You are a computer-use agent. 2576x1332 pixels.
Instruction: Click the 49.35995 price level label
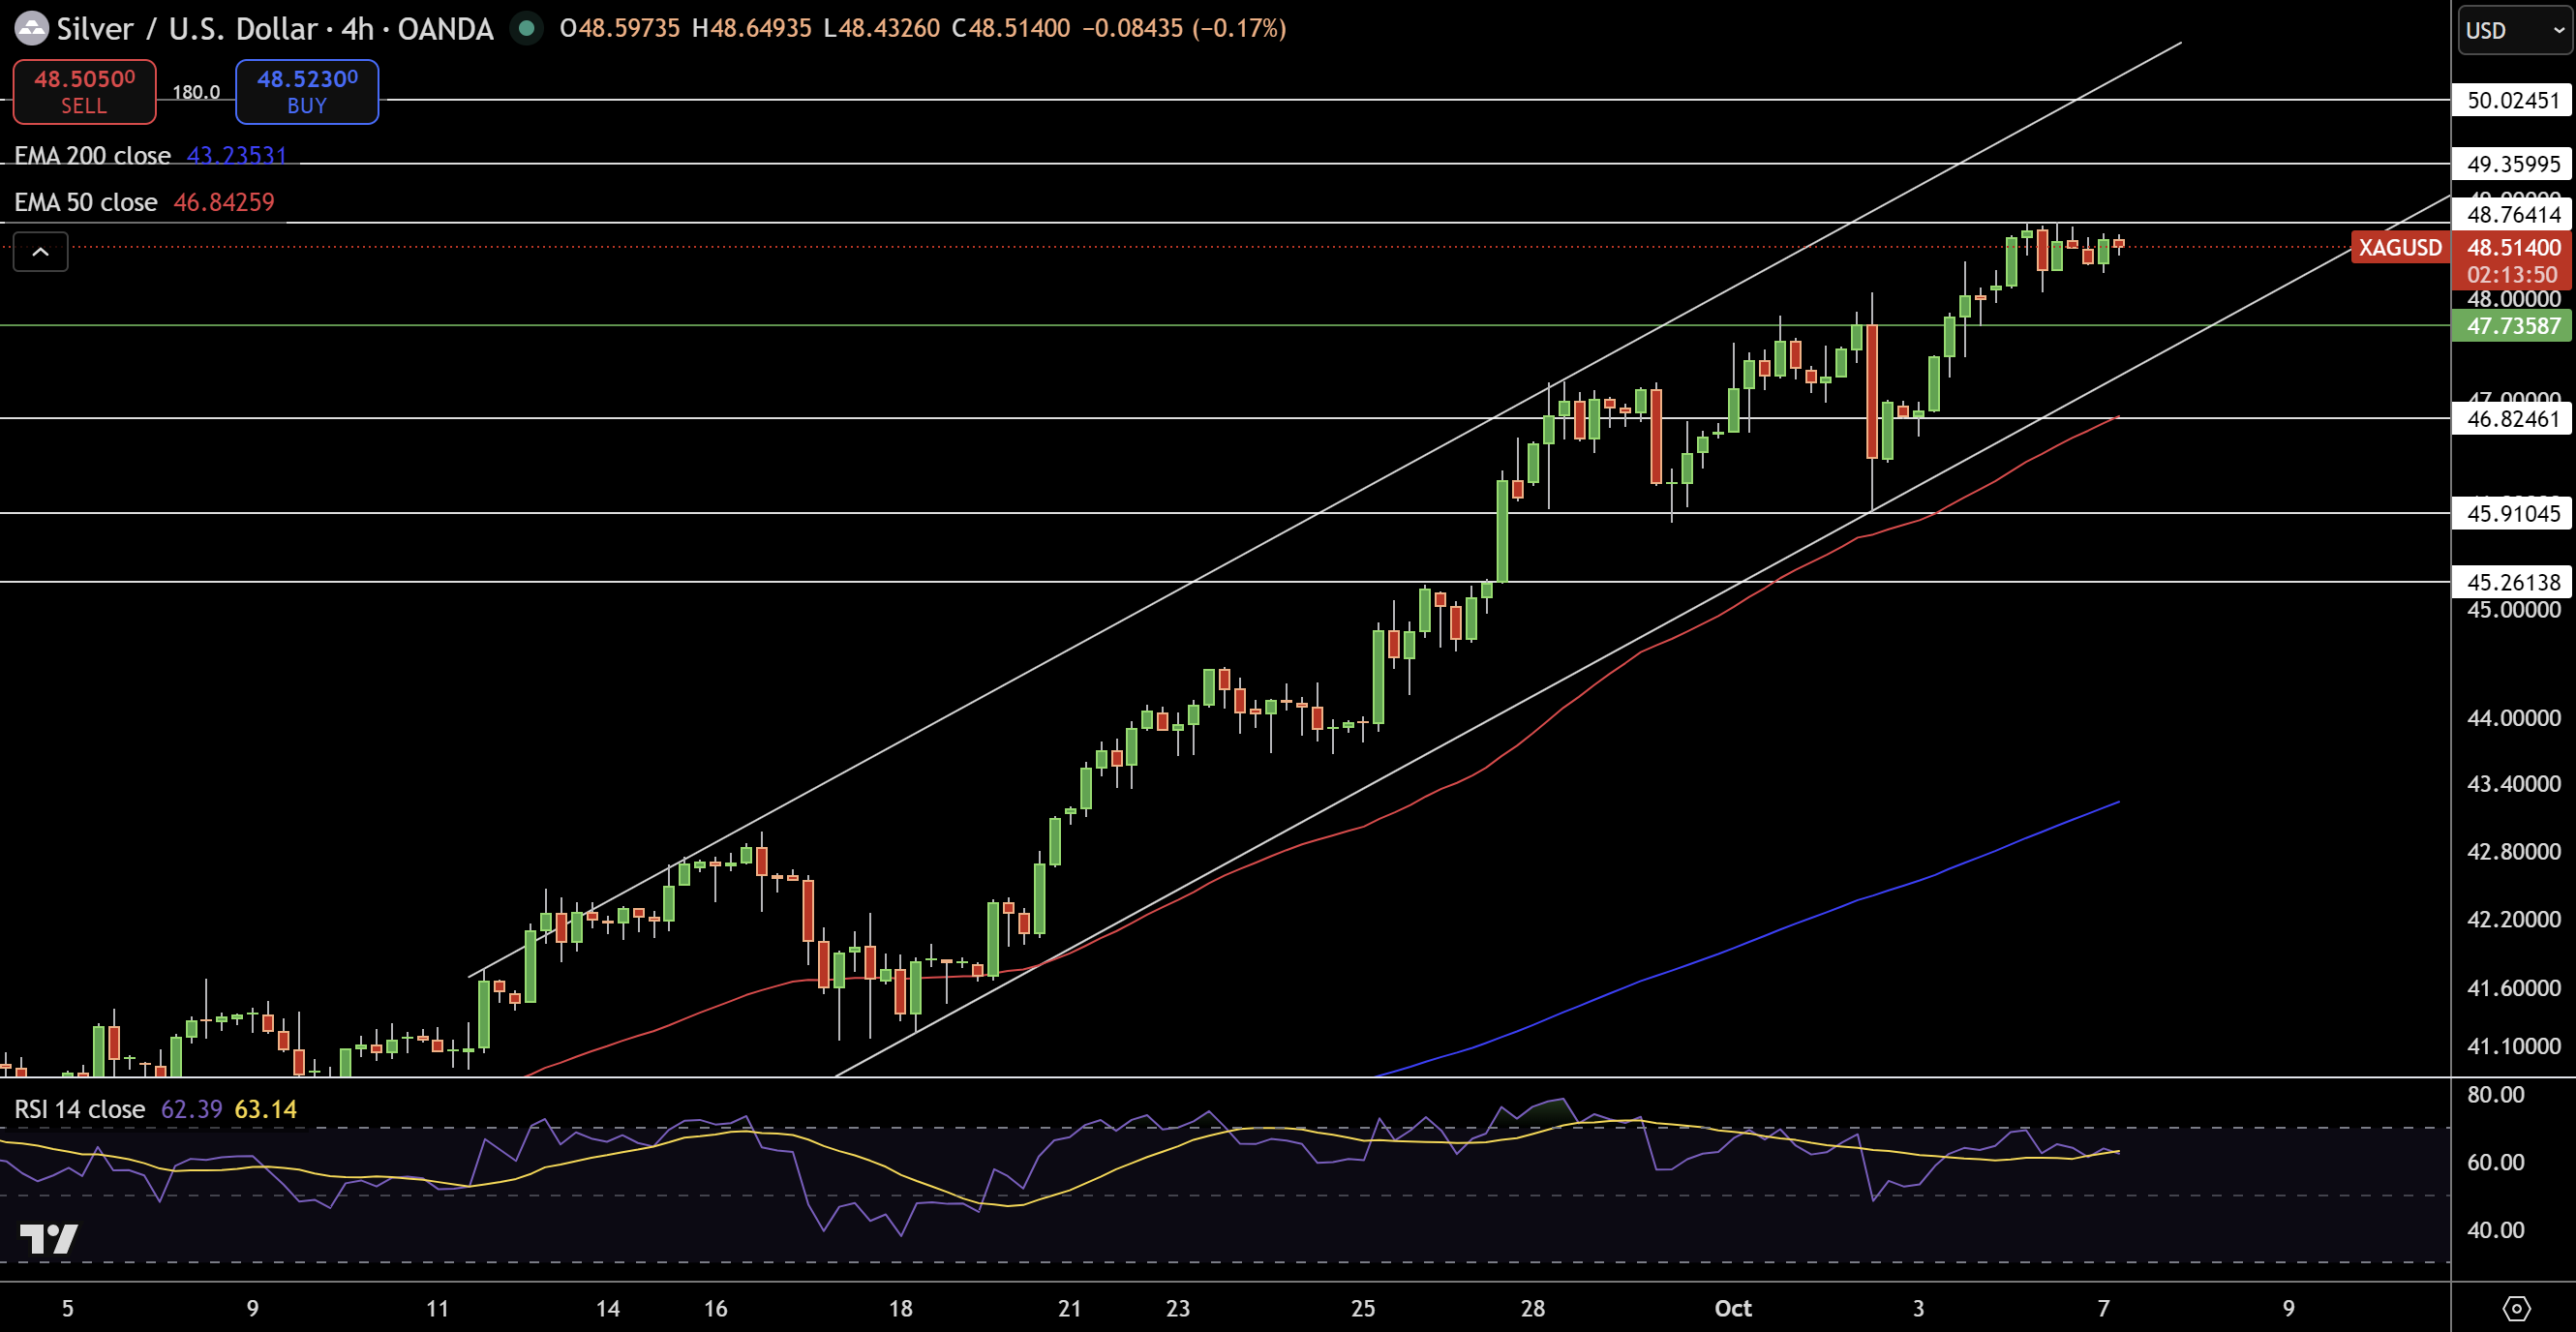[2512, 164]
